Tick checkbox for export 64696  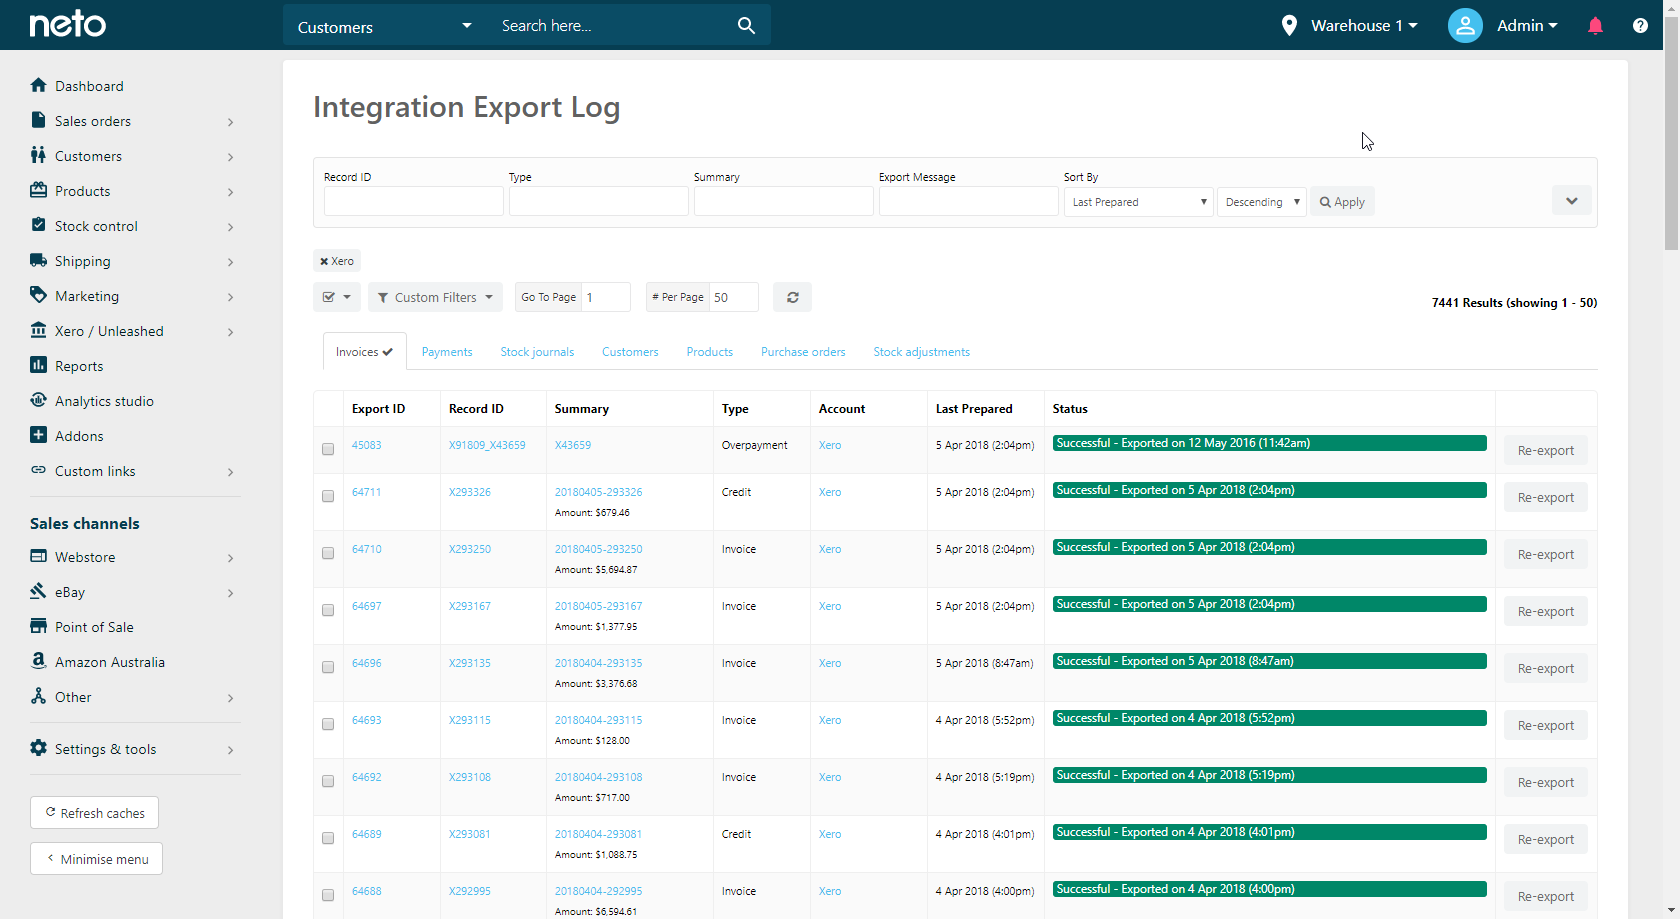[x=328, y=668]
